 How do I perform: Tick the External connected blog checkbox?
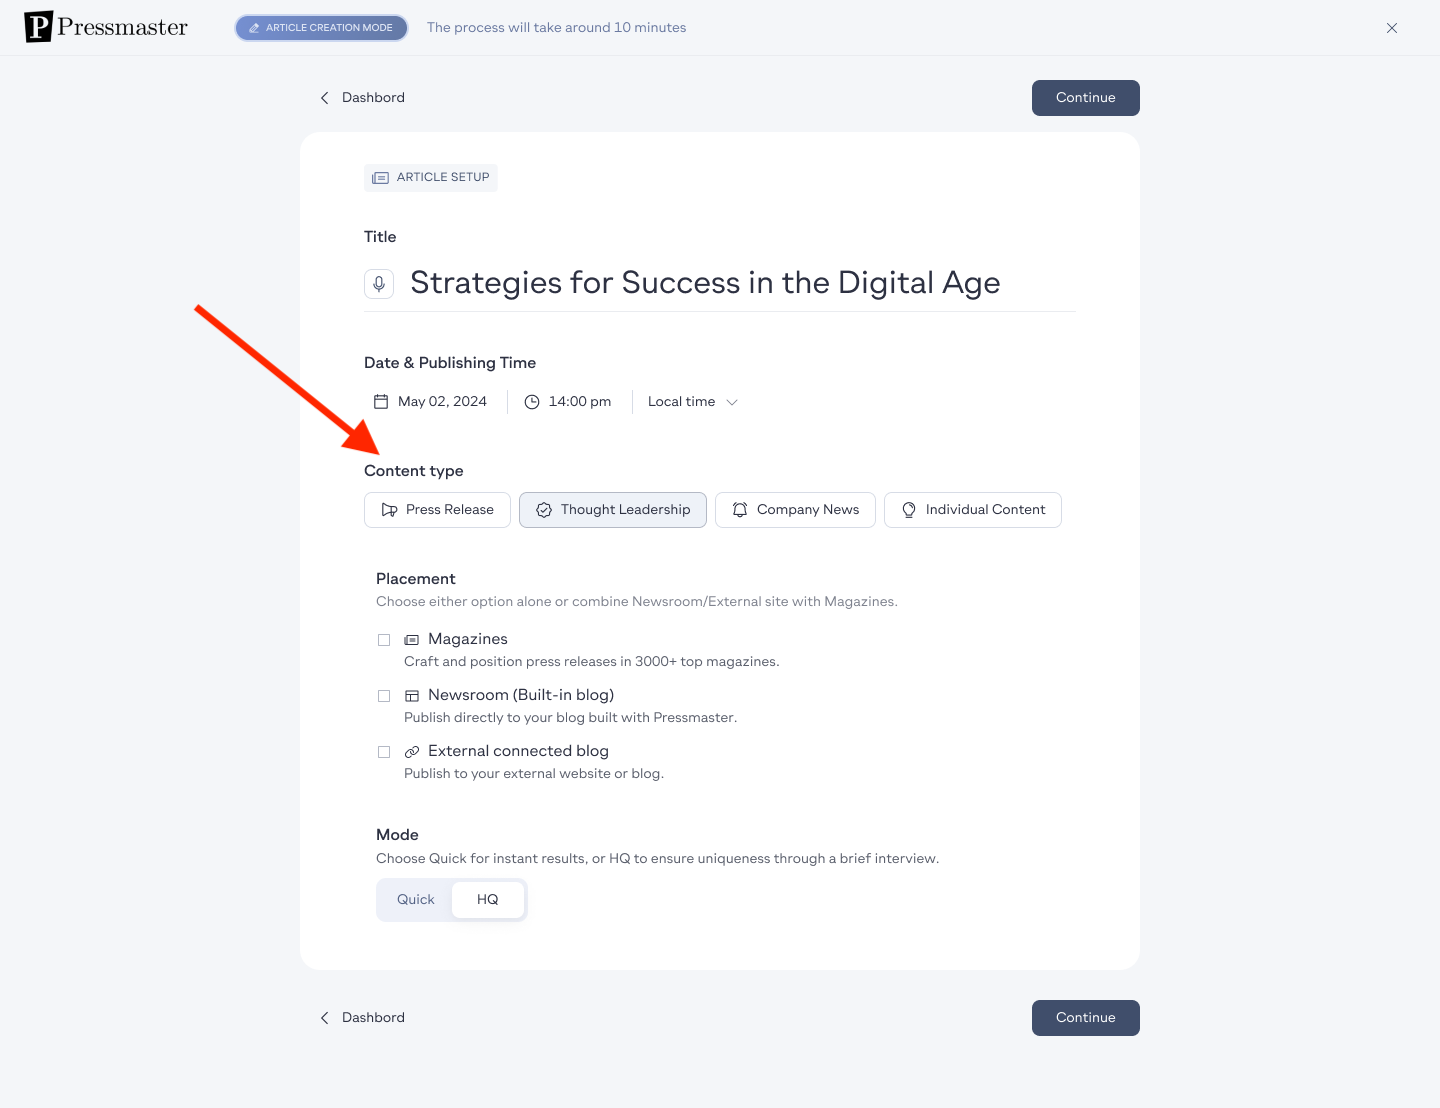click(x=384, y=752)
